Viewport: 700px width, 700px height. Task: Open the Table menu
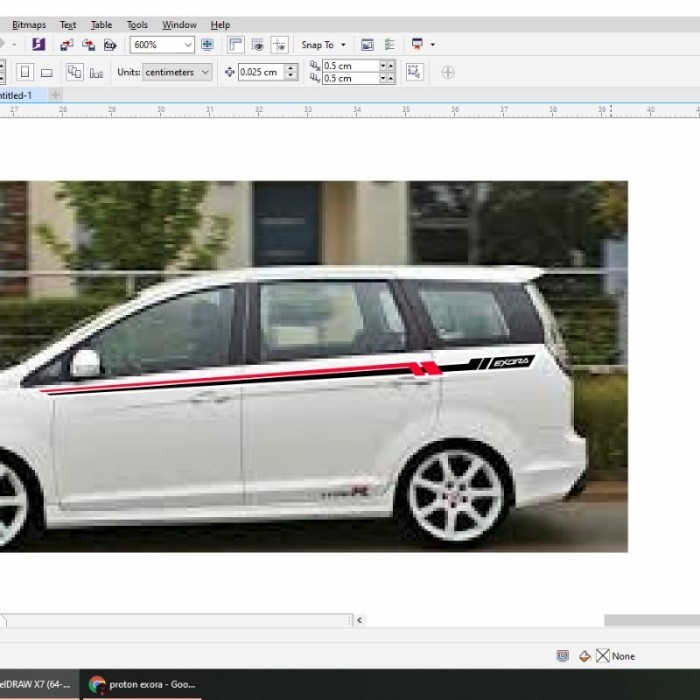(101, 25)
